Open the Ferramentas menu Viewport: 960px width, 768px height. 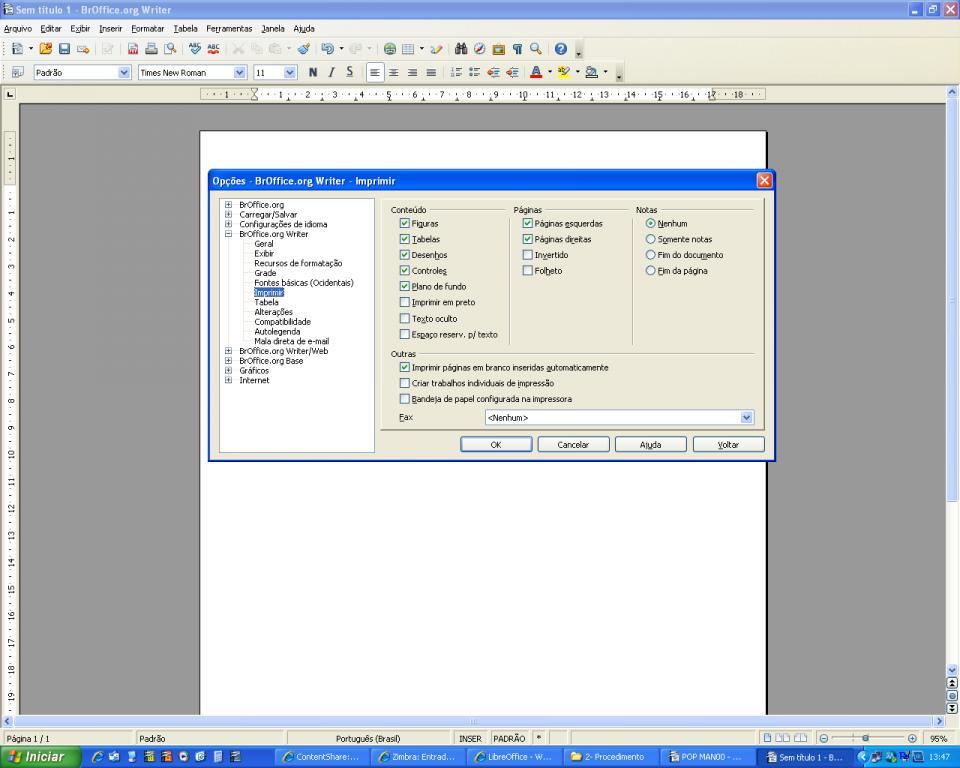(x=229, y=28)
